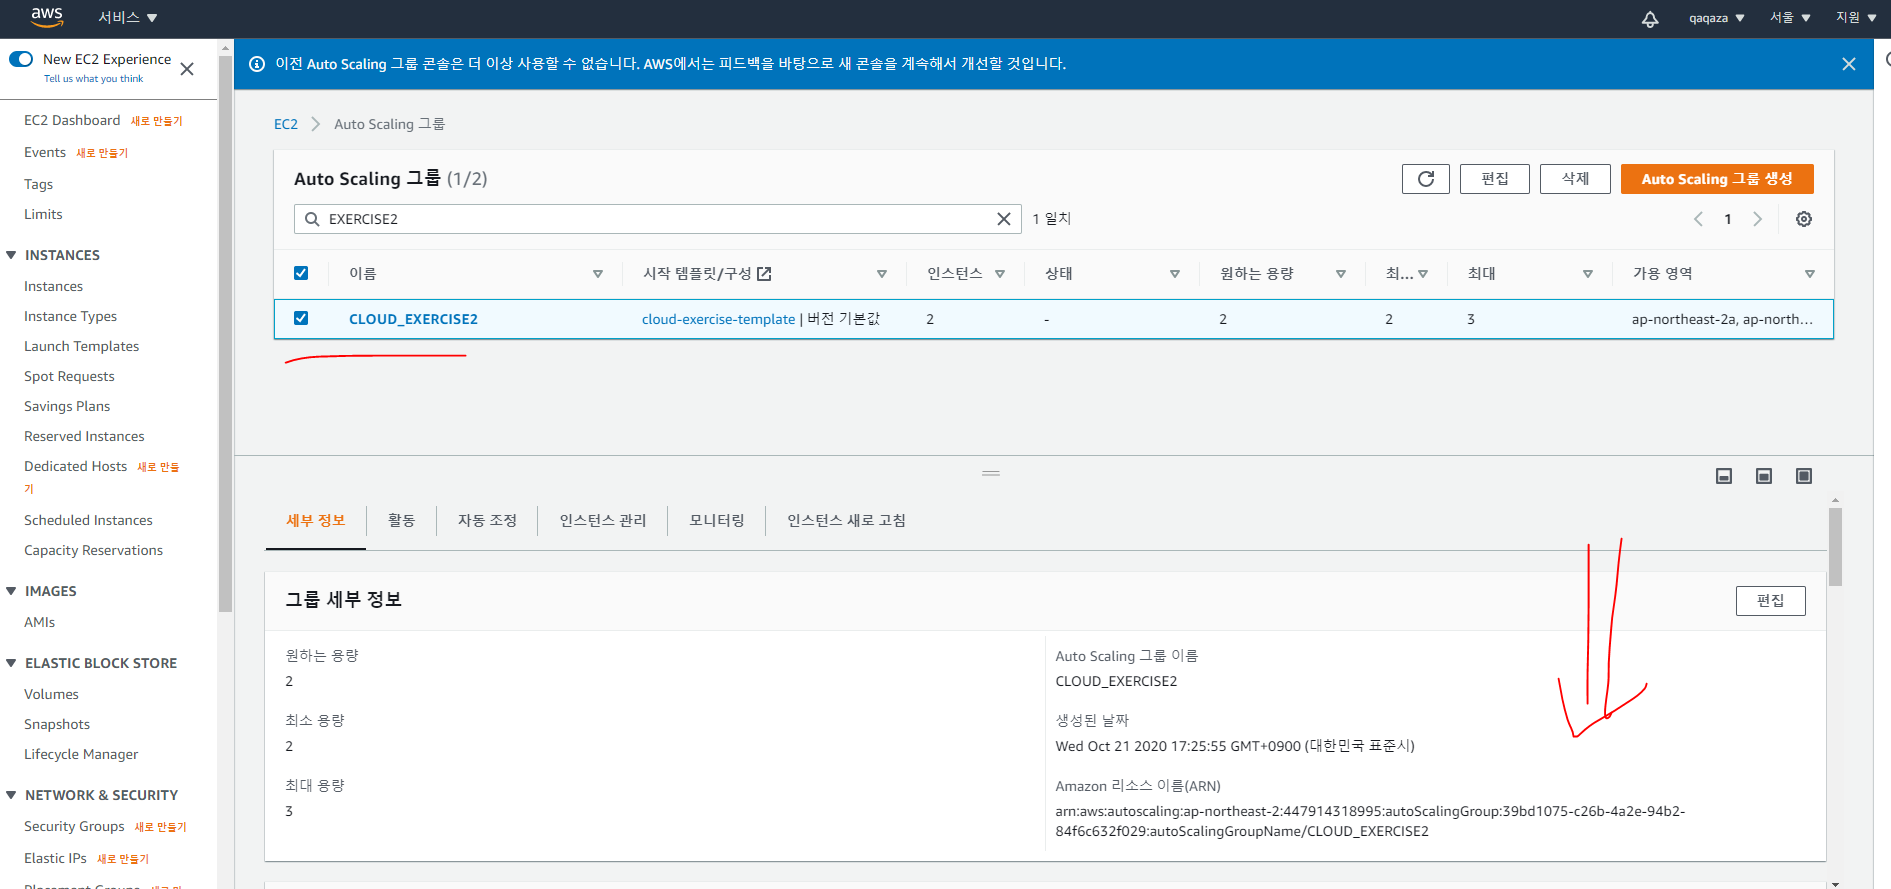Image resolution: width=1891 pixels, height=889 pixels.
Task: Toggle the select-all header checkbox
Action: coord(301,273)
